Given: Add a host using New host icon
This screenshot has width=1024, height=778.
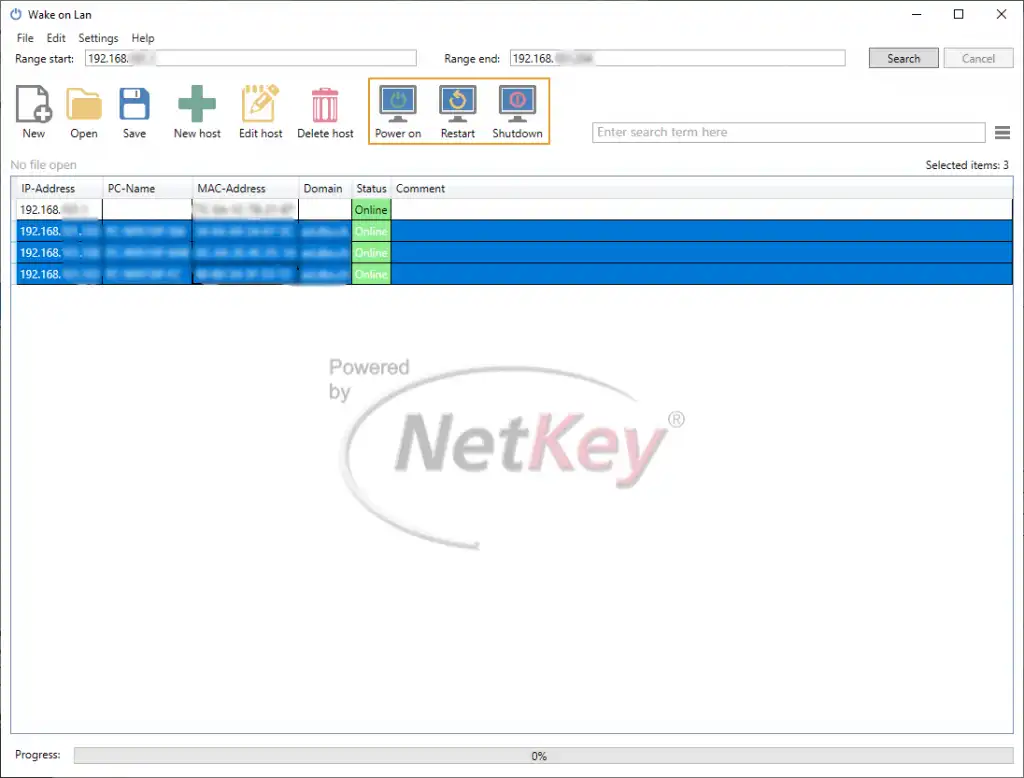Looking at the screenshot, I should pos(197,104).
